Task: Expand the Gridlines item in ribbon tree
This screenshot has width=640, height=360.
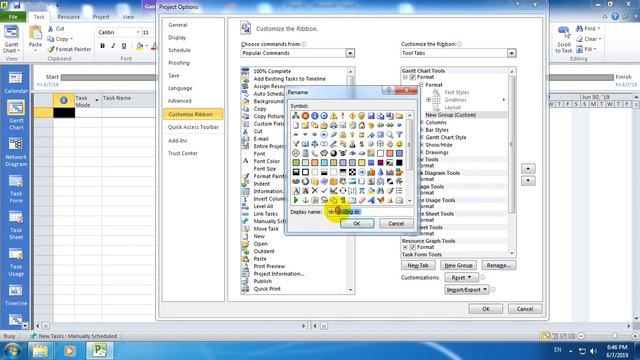Action: click(x=428, y=100)
